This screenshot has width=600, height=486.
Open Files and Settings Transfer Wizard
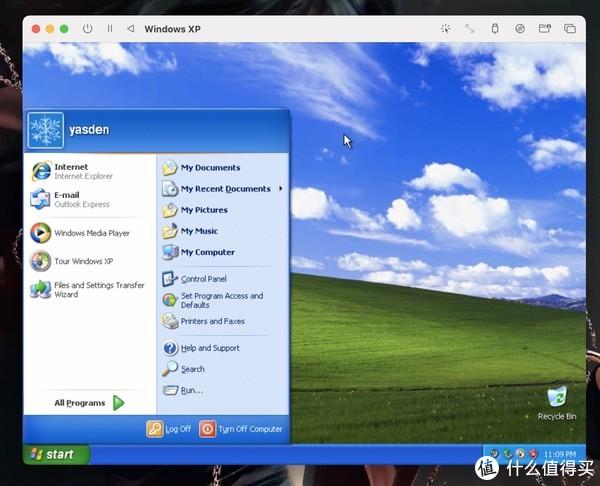tap(89, 290)
